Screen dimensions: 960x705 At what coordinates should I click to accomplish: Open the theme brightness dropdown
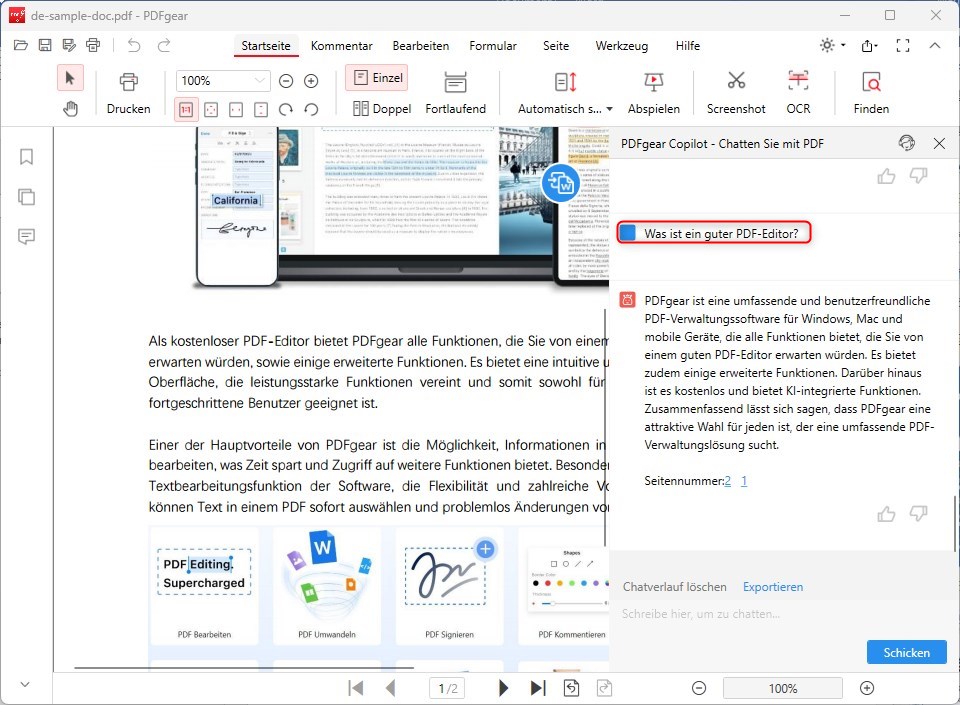pyautogui.click(x=832, y=45)
